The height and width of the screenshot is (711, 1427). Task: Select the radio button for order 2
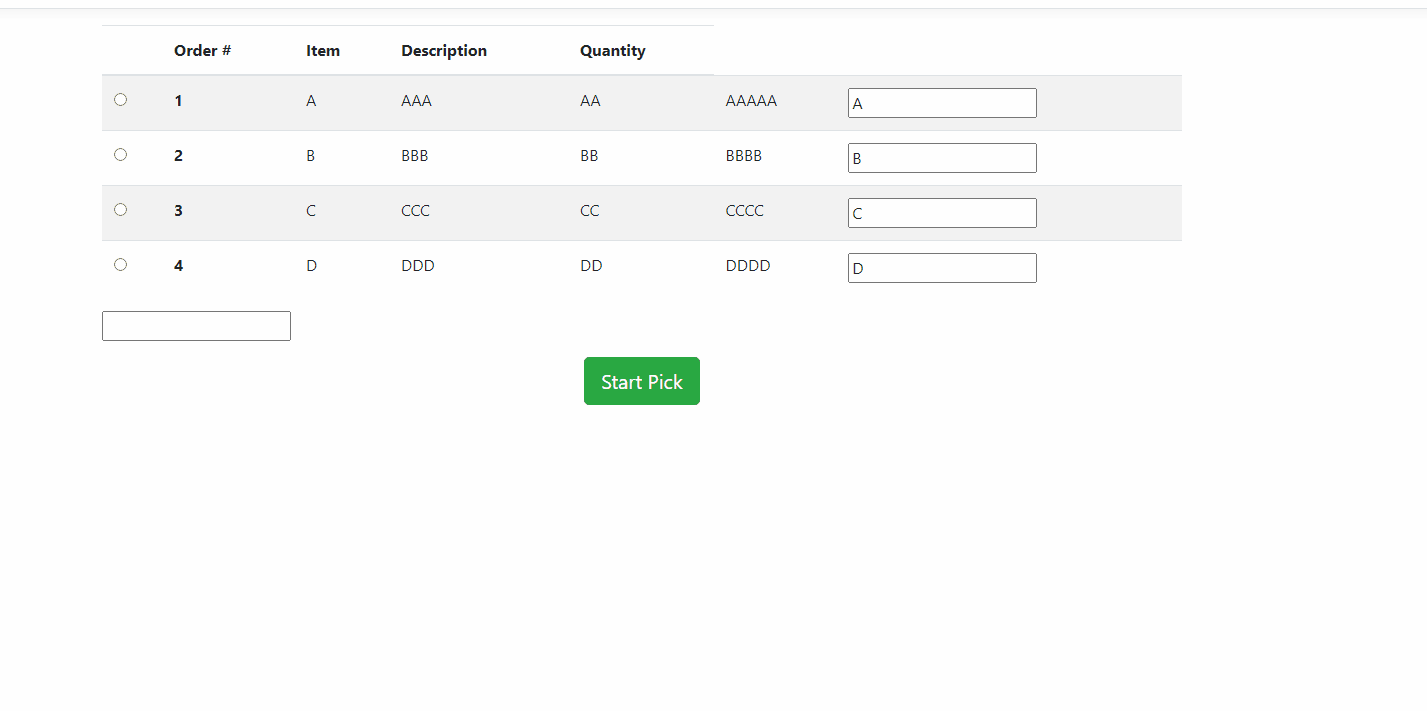tap(121, 155)
